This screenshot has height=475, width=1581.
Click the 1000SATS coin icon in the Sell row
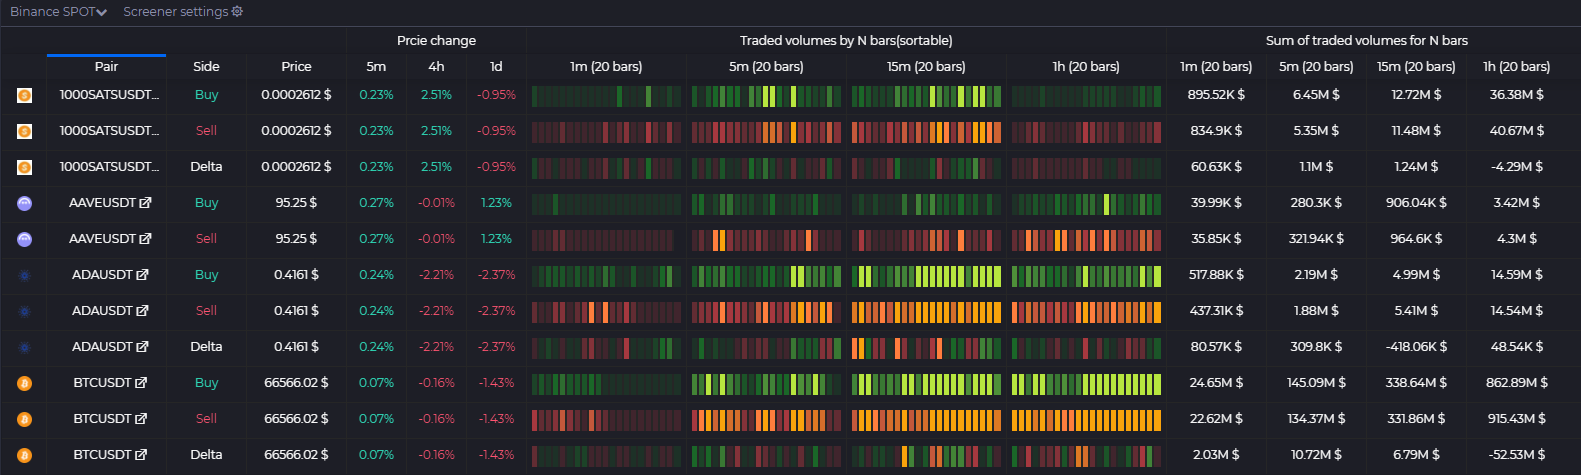pyautogui.click(x=25, y=131)
